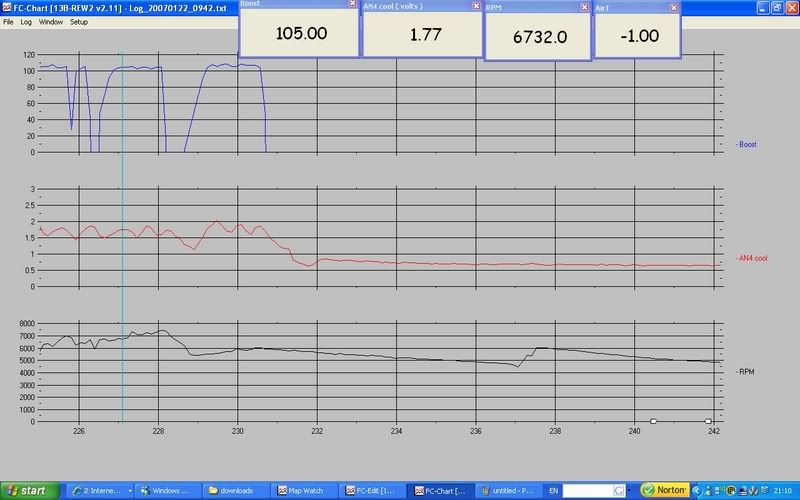
Task: Click the EN language indicator in taskbar
Action: pos(557,490)
